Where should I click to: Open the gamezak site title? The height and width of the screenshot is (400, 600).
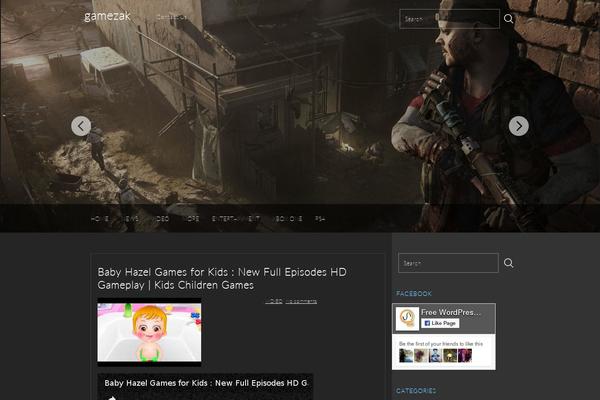pyautogui.click(x=107, y=16)
